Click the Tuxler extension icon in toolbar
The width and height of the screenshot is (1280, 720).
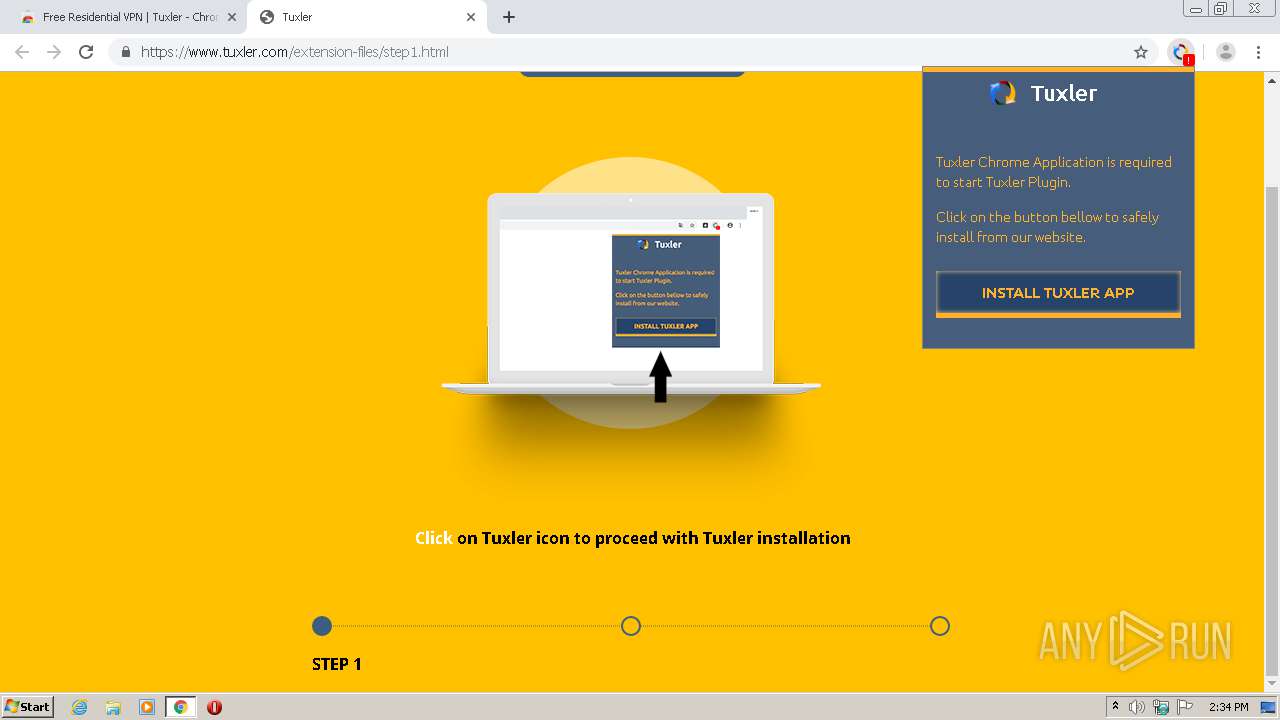(x=1182, y=52)
